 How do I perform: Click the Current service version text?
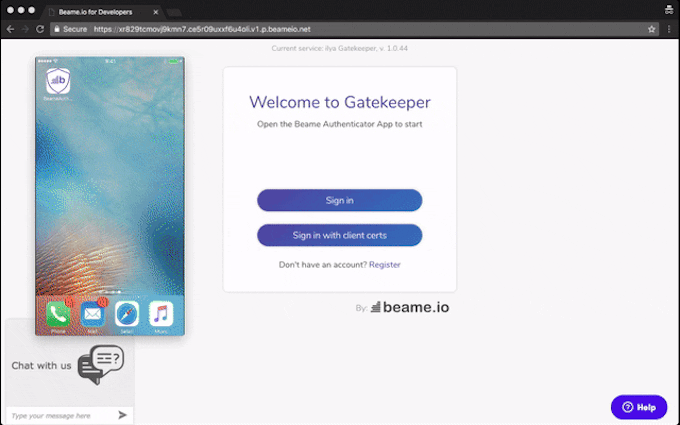point(340,48)
